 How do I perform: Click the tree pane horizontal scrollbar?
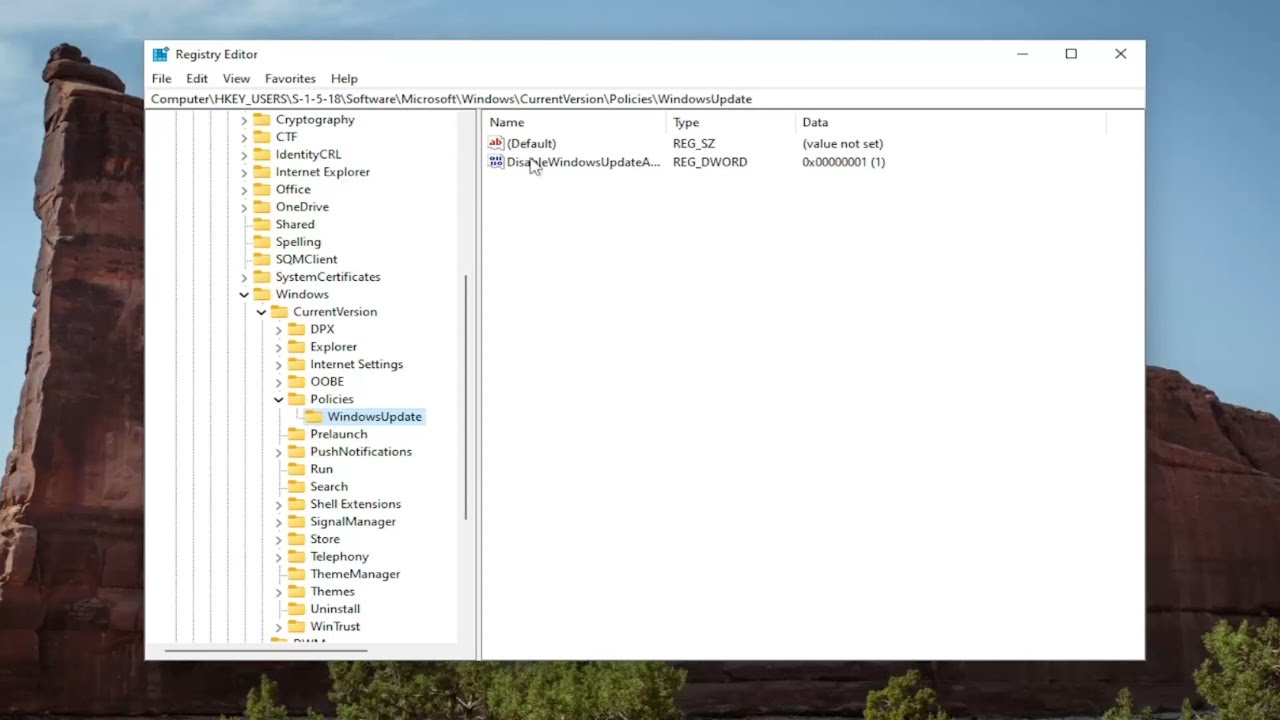point(265,651)
